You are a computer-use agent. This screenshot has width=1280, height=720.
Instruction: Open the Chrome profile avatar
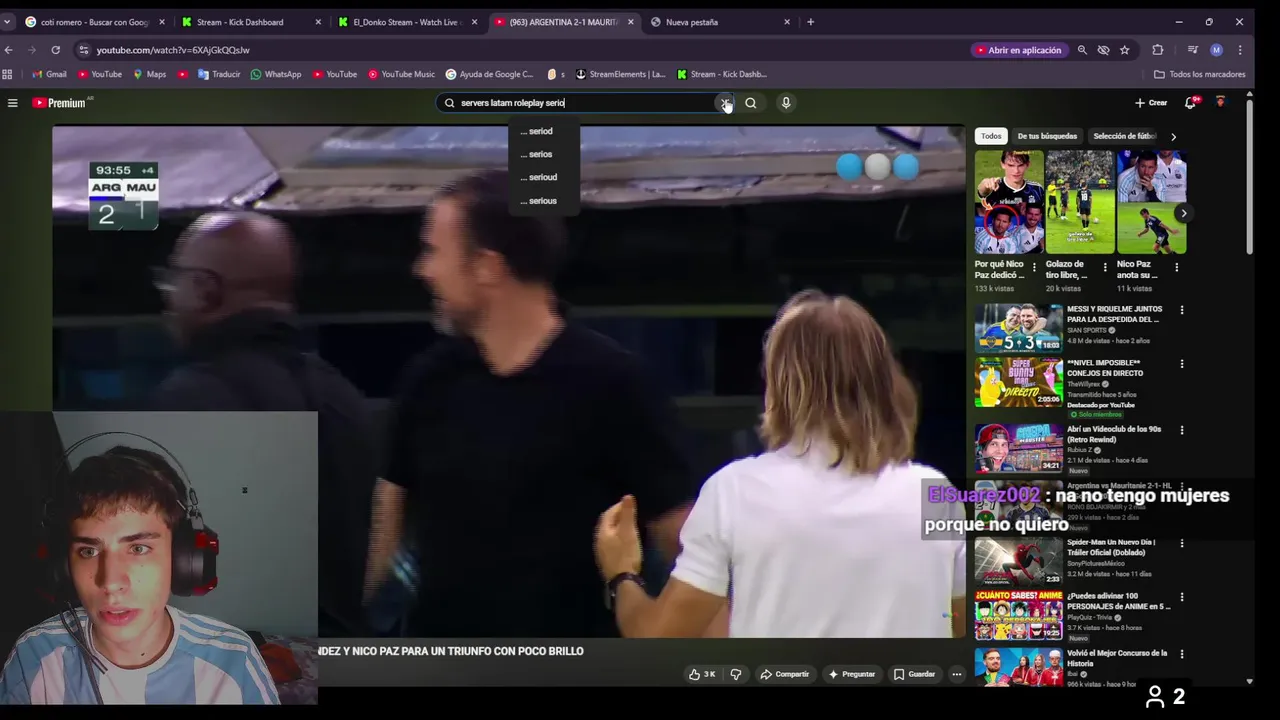pos(1216,50)
